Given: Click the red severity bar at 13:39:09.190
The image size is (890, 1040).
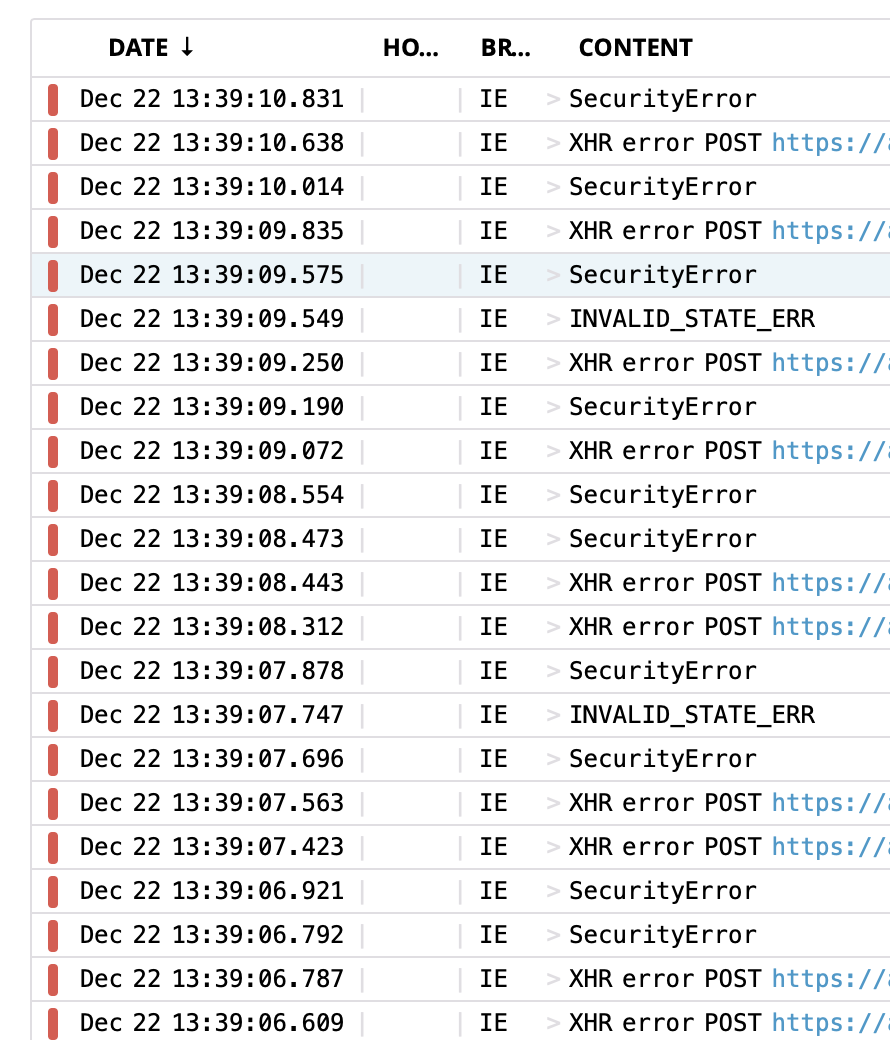Looking at the screenshot, I should click(x=52, y=406).
